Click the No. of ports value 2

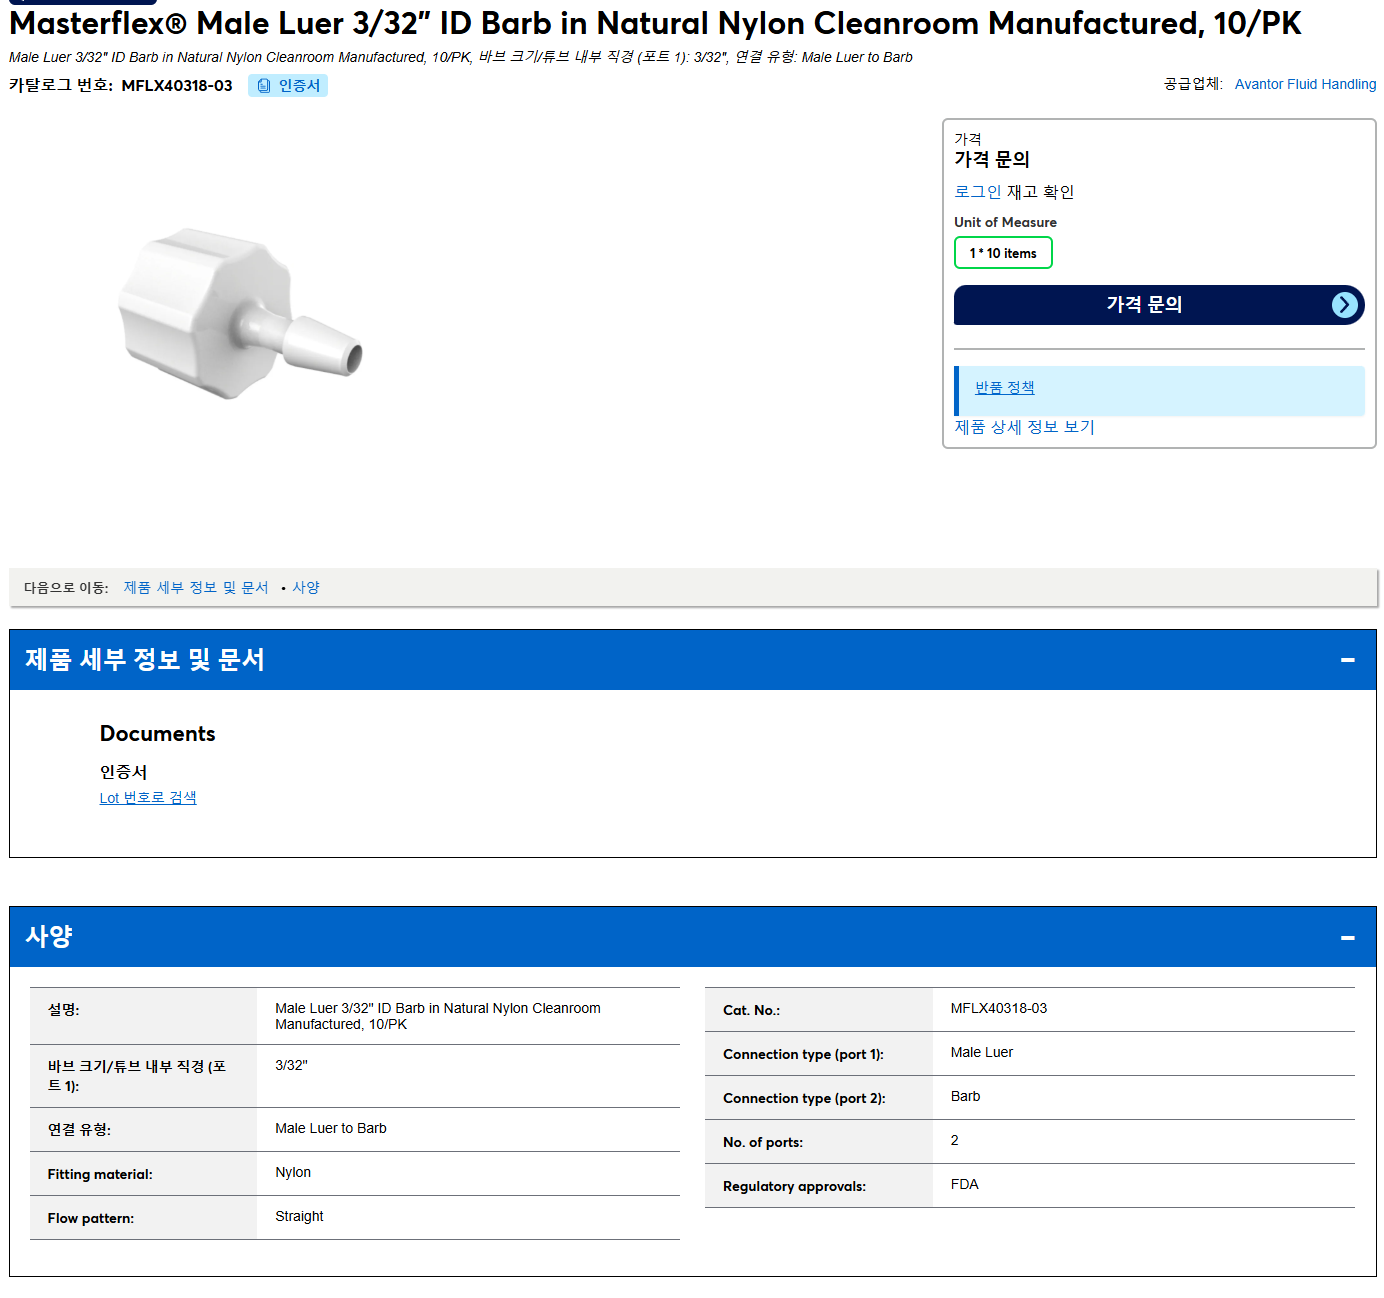pos(955,1141)
